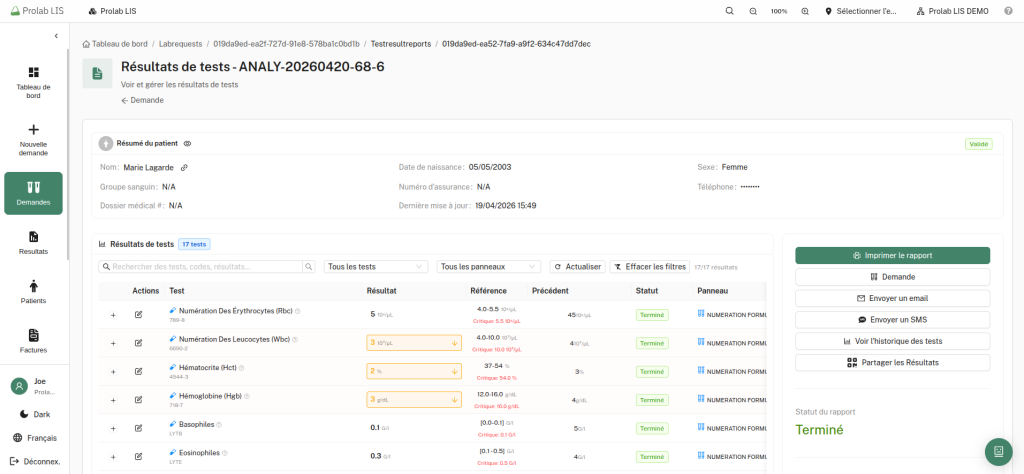This screenshot has width=1024, height=474.
Task: Click the link icon beside Marie Lagarde
Action: pos(184,167)
